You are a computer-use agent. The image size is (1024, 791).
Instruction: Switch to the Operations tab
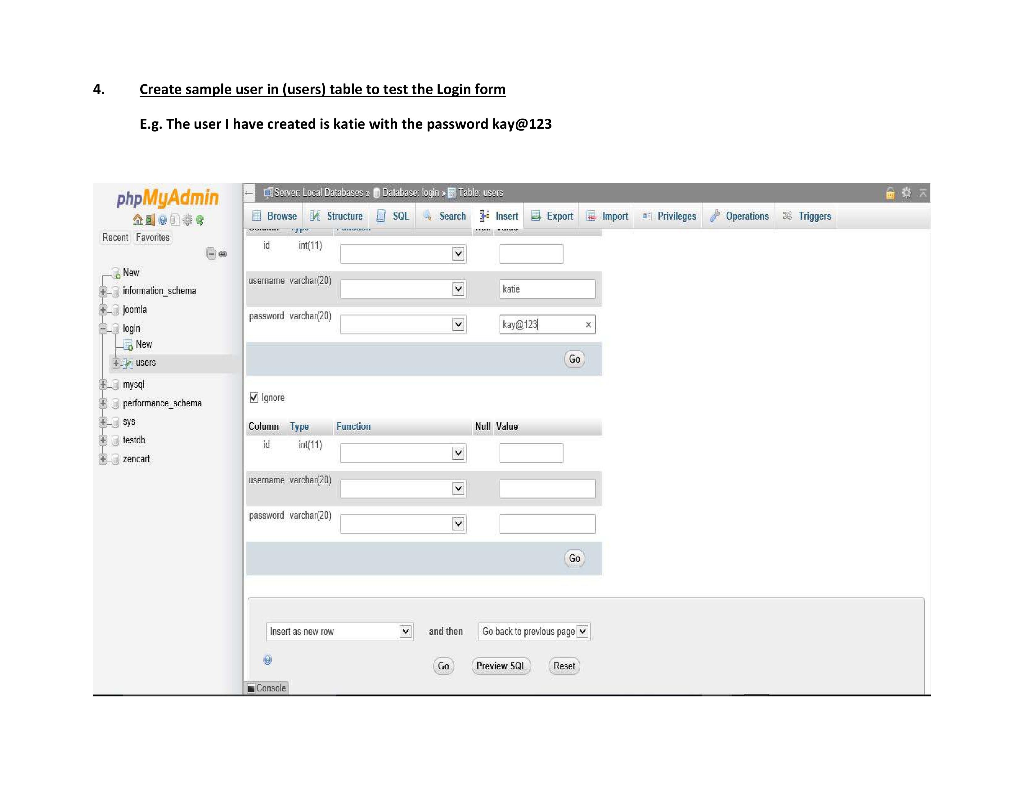click(739, 215)
